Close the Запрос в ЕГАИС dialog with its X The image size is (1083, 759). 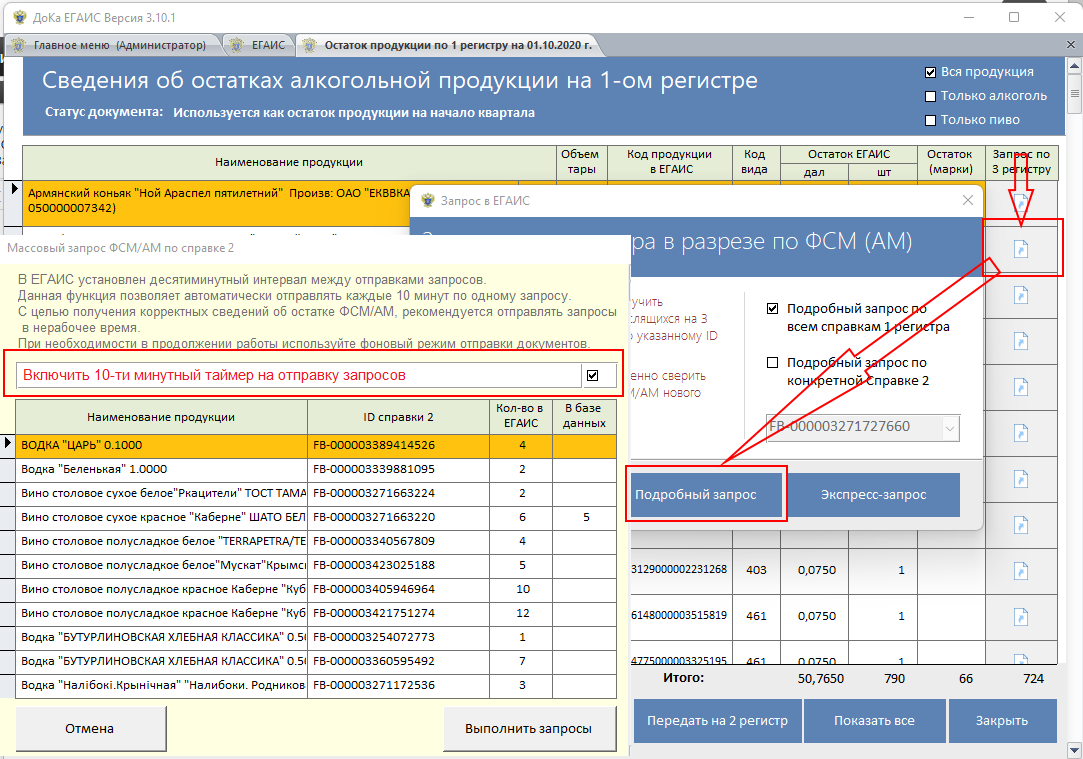967,201
